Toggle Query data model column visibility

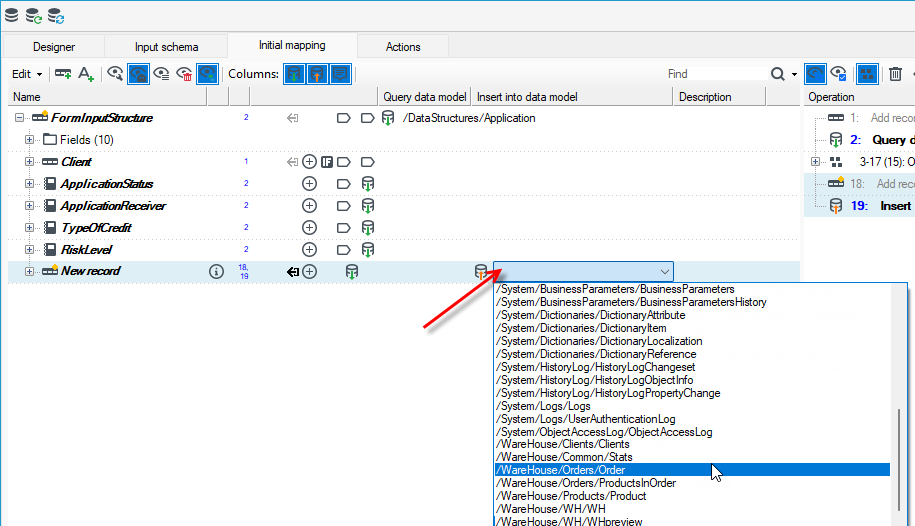tap(295, 74)
